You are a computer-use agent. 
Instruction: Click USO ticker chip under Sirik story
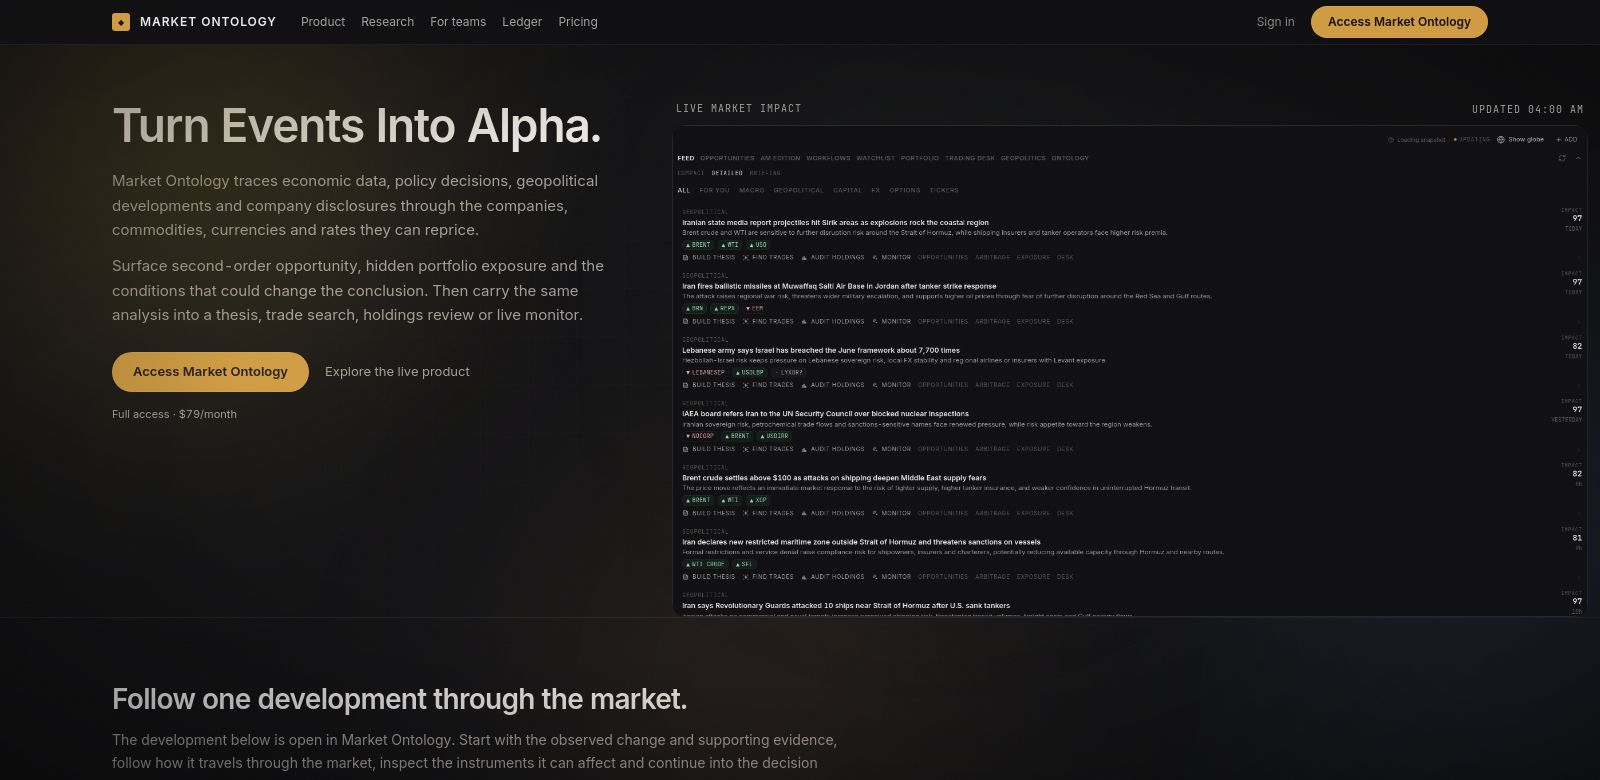point(758,245)
